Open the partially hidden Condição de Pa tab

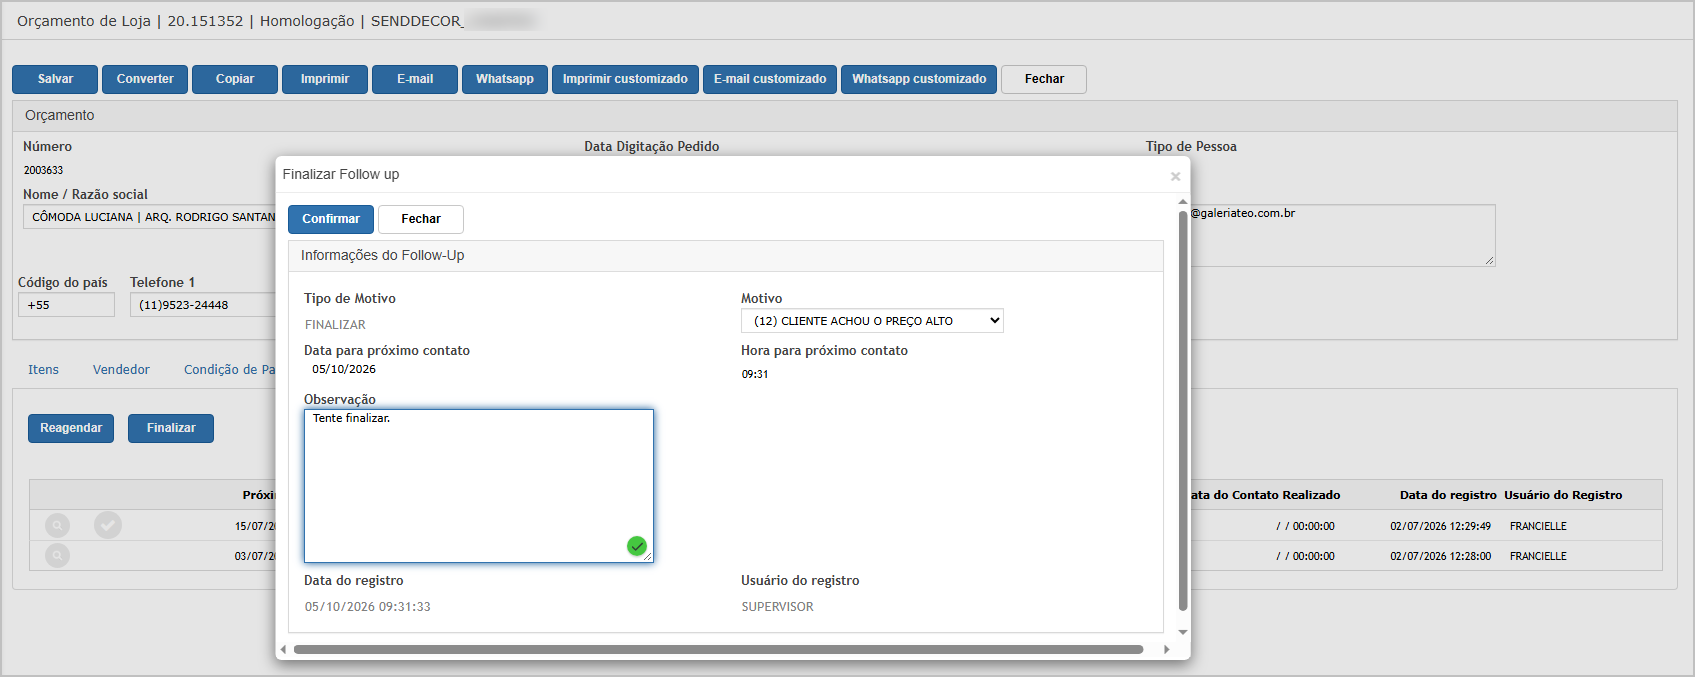(229, 370)
